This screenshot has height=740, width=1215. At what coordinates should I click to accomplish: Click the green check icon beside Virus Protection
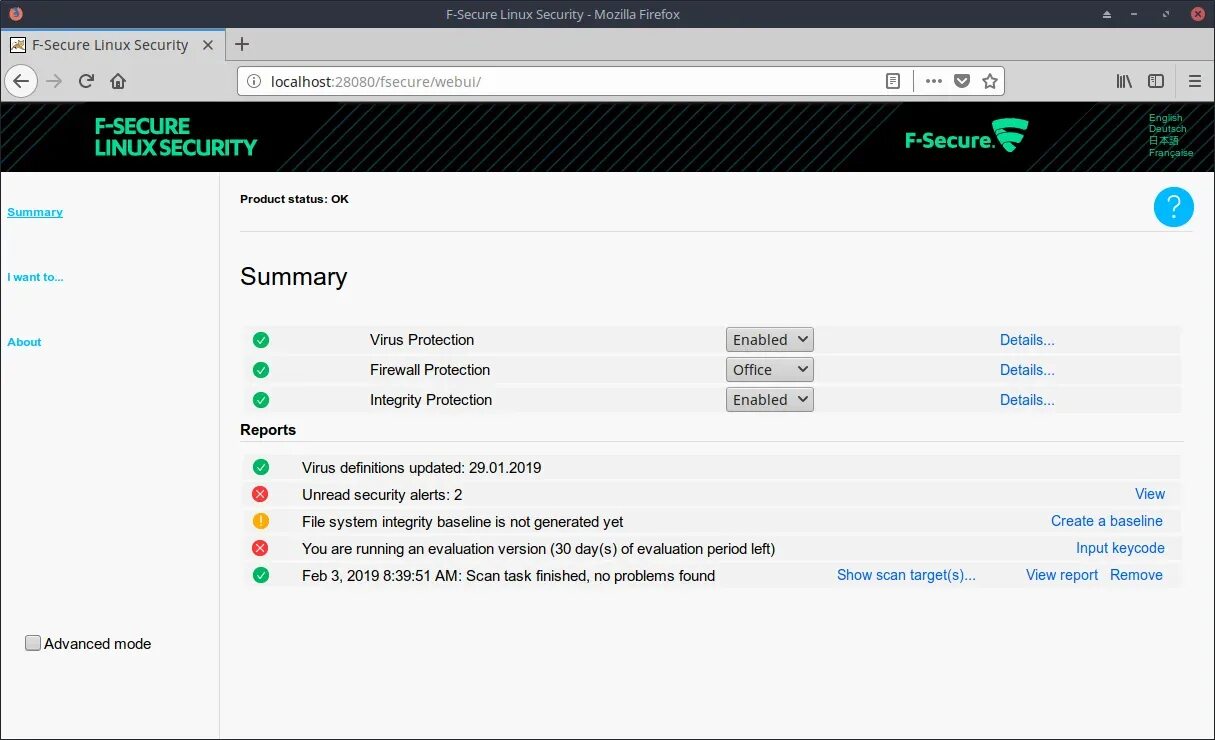coord(261,340)
